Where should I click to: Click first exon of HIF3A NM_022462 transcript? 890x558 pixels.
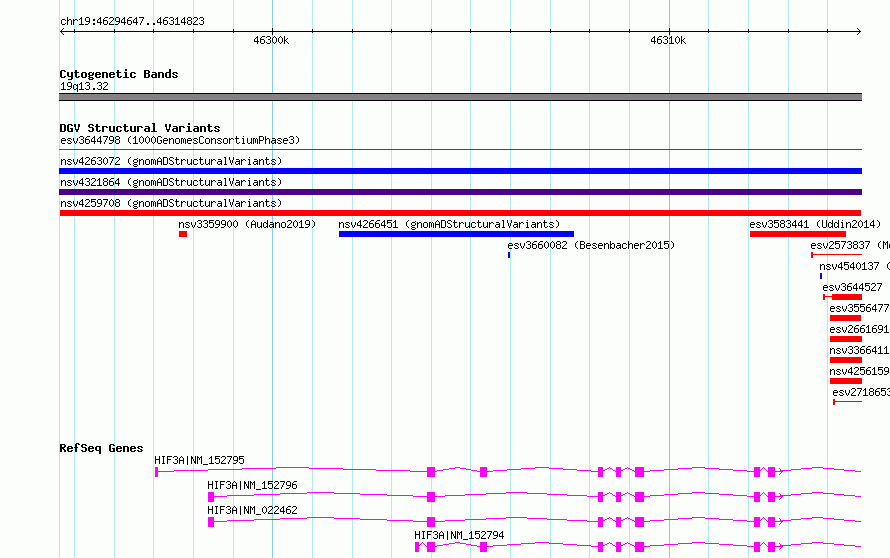pos(211,522)
